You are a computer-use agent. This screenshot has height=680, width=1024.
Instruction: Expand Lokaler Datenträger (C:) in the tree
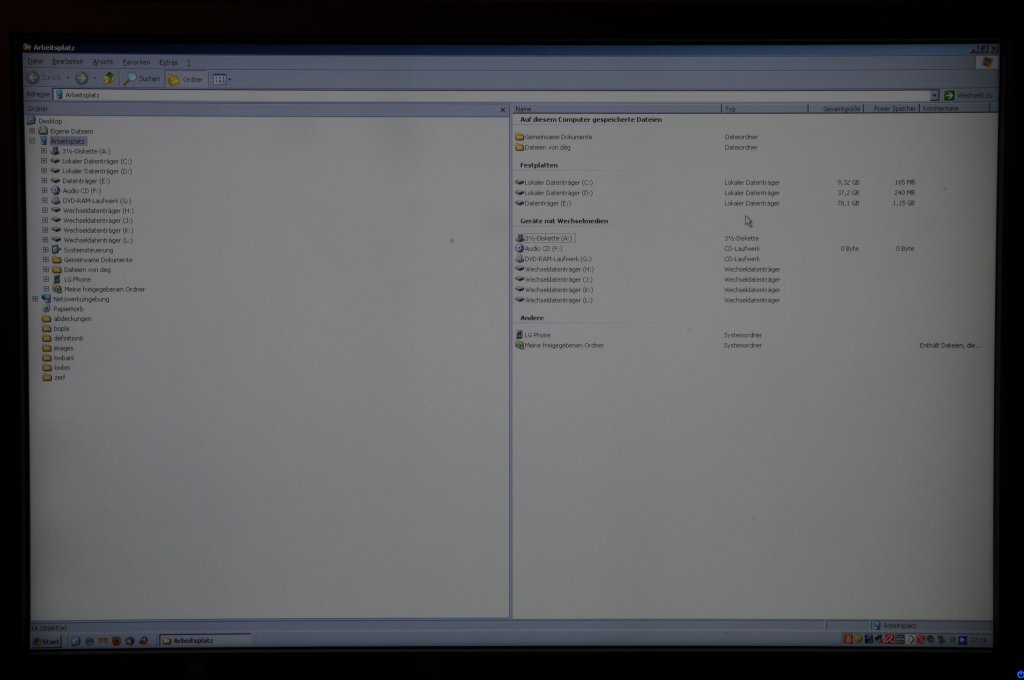pos(44,161)
